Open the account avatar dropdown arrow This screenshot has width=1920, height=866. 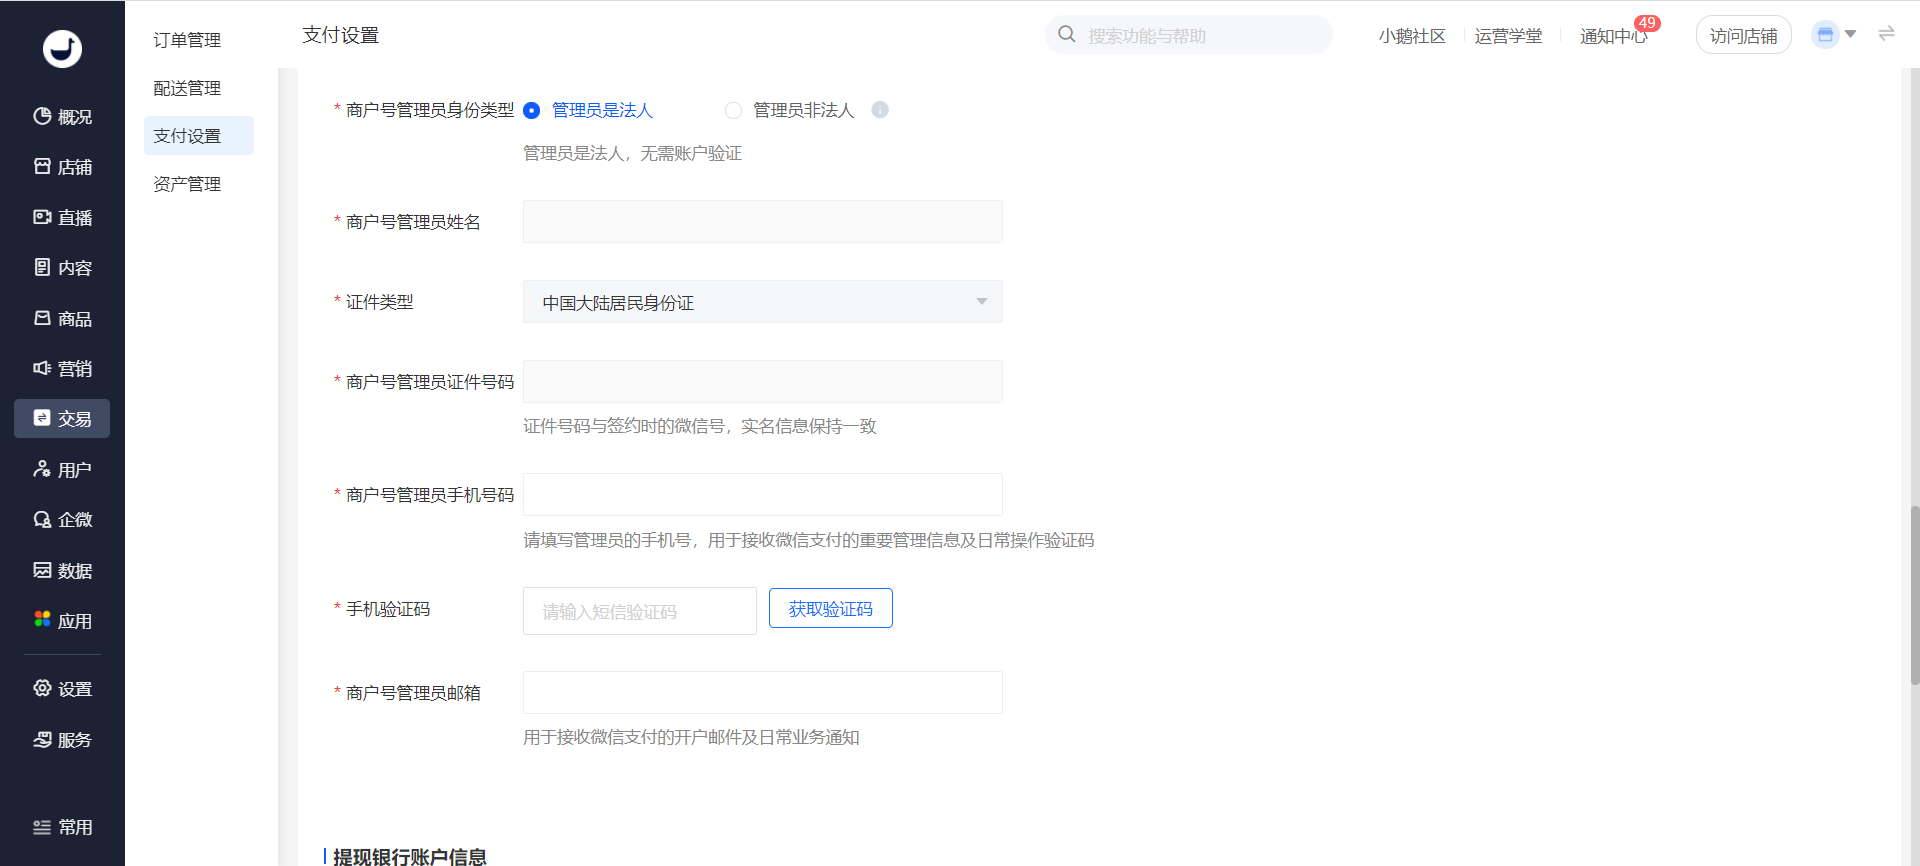click(1850, 34)
